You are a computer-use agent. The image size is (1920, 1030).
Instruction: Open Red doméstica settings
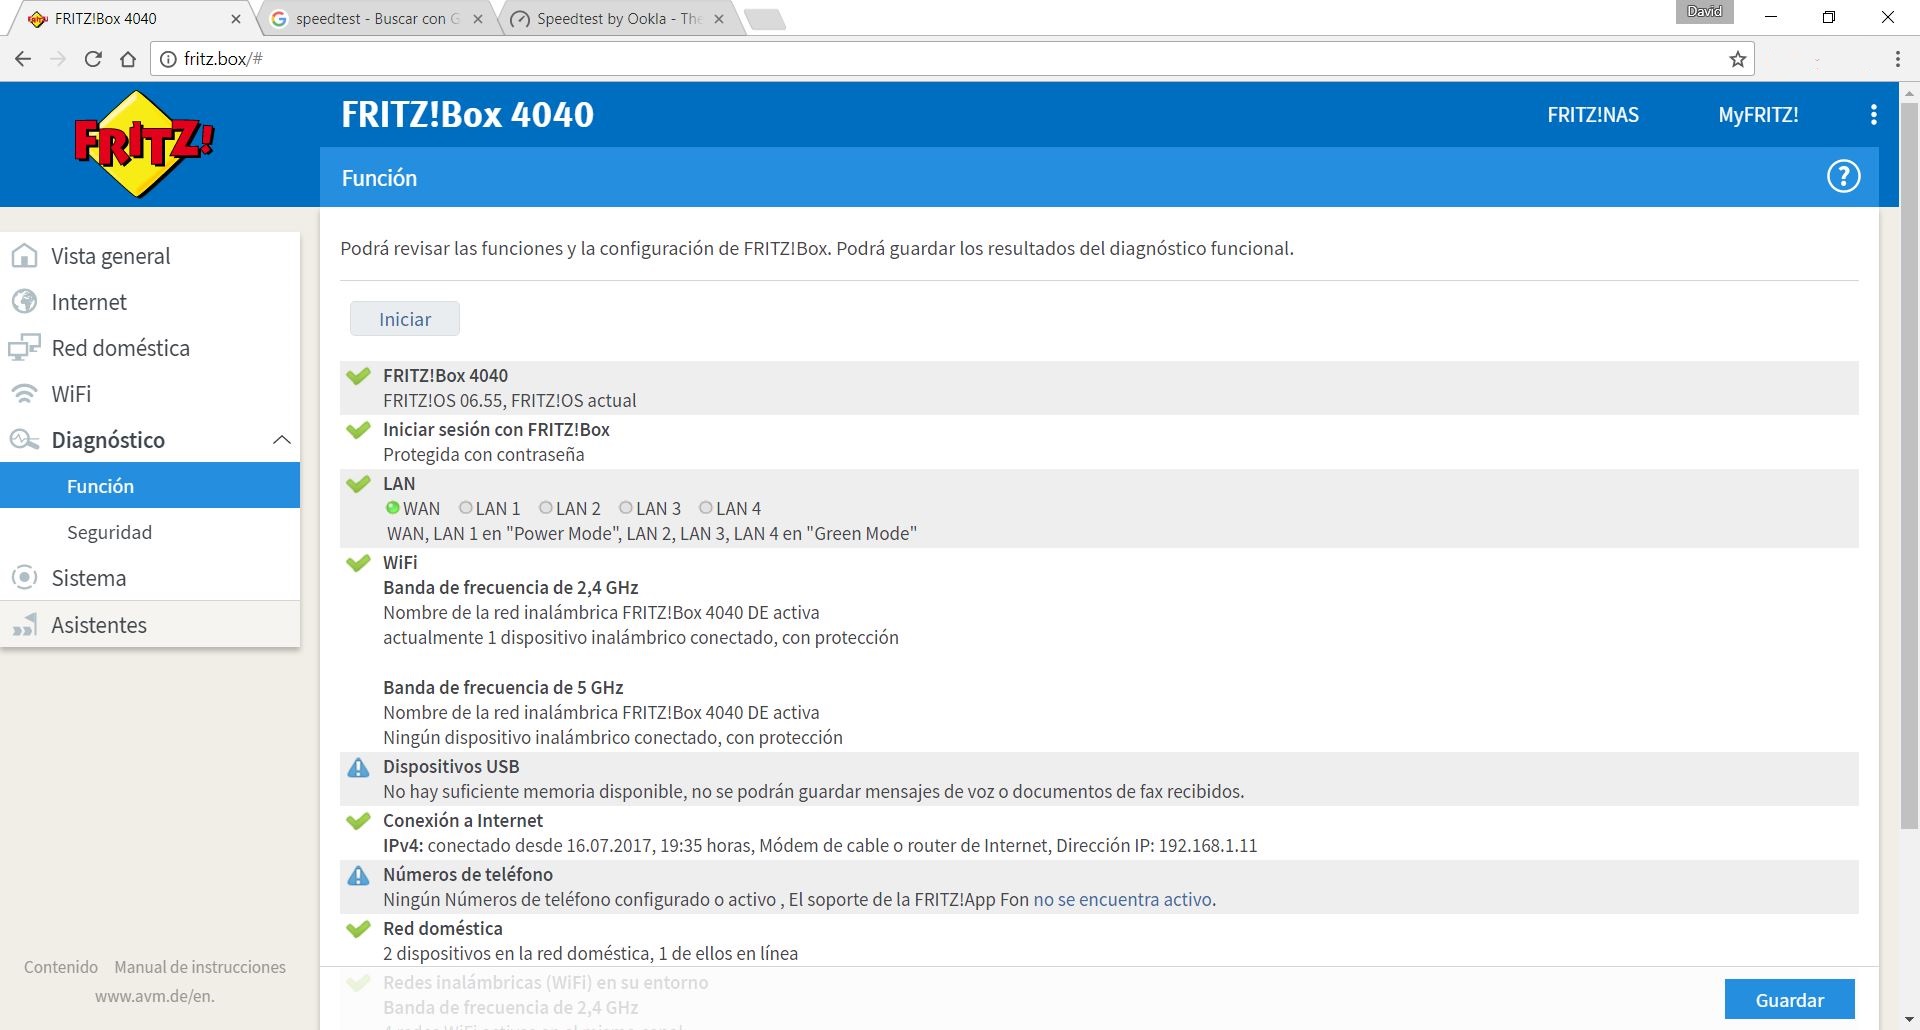121,348
